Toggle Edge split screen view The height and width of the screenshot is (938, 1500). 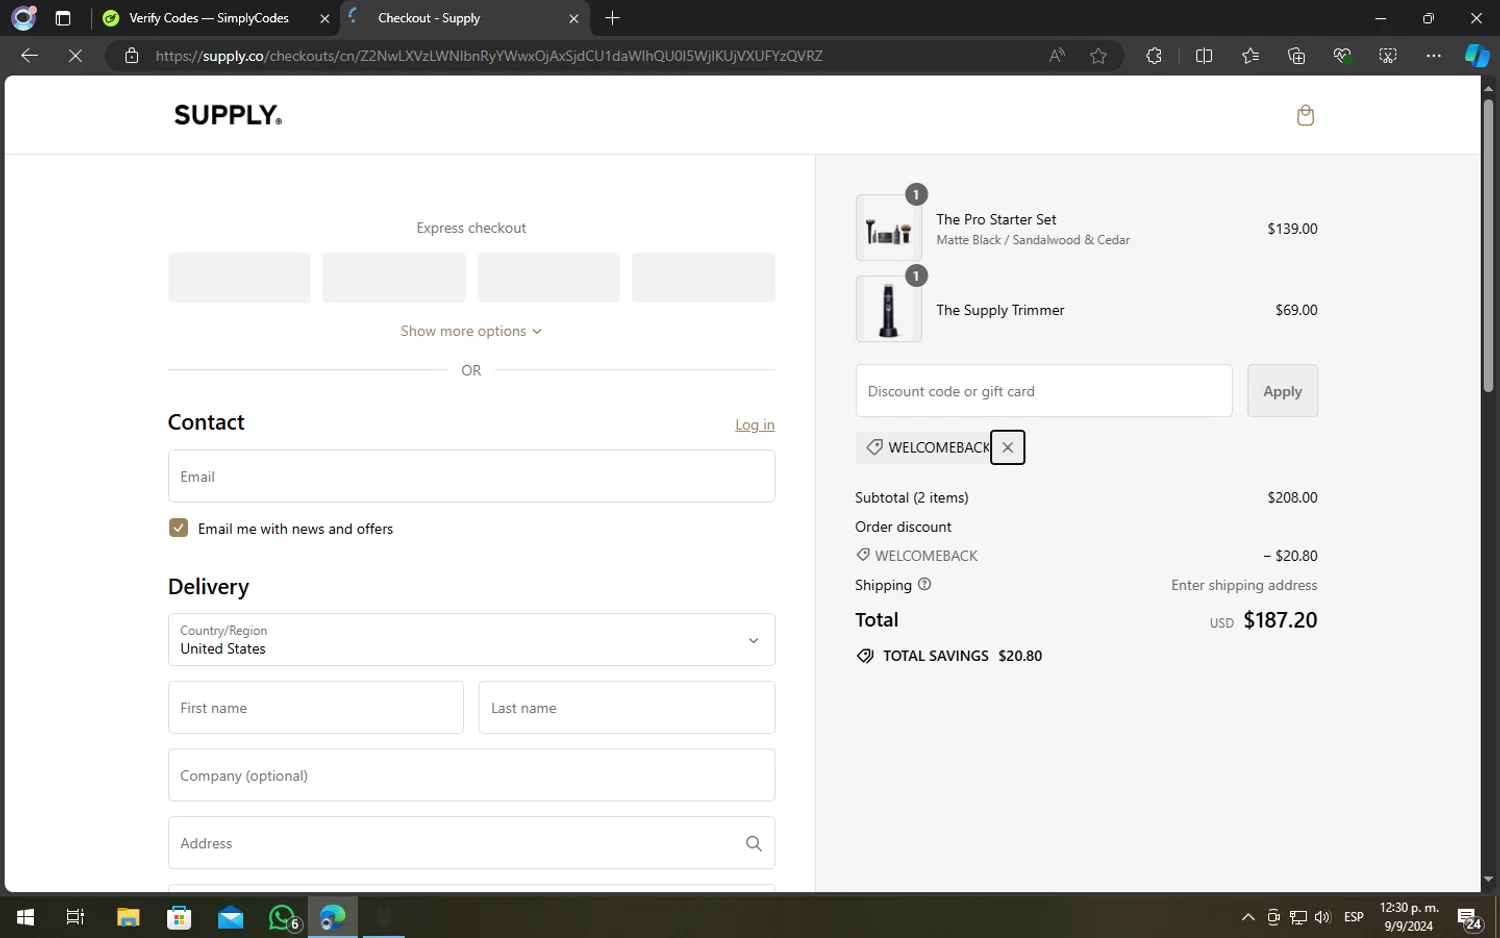pos(1204,55)
